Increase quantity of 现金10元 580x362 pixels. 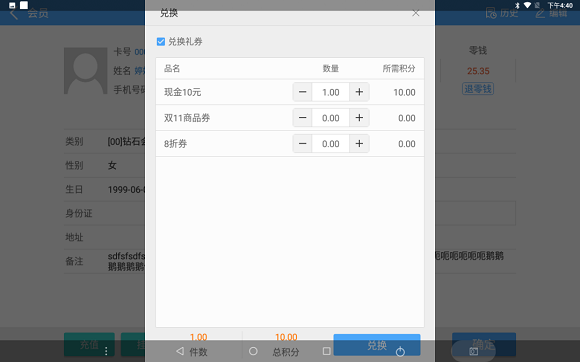point(359,92)
